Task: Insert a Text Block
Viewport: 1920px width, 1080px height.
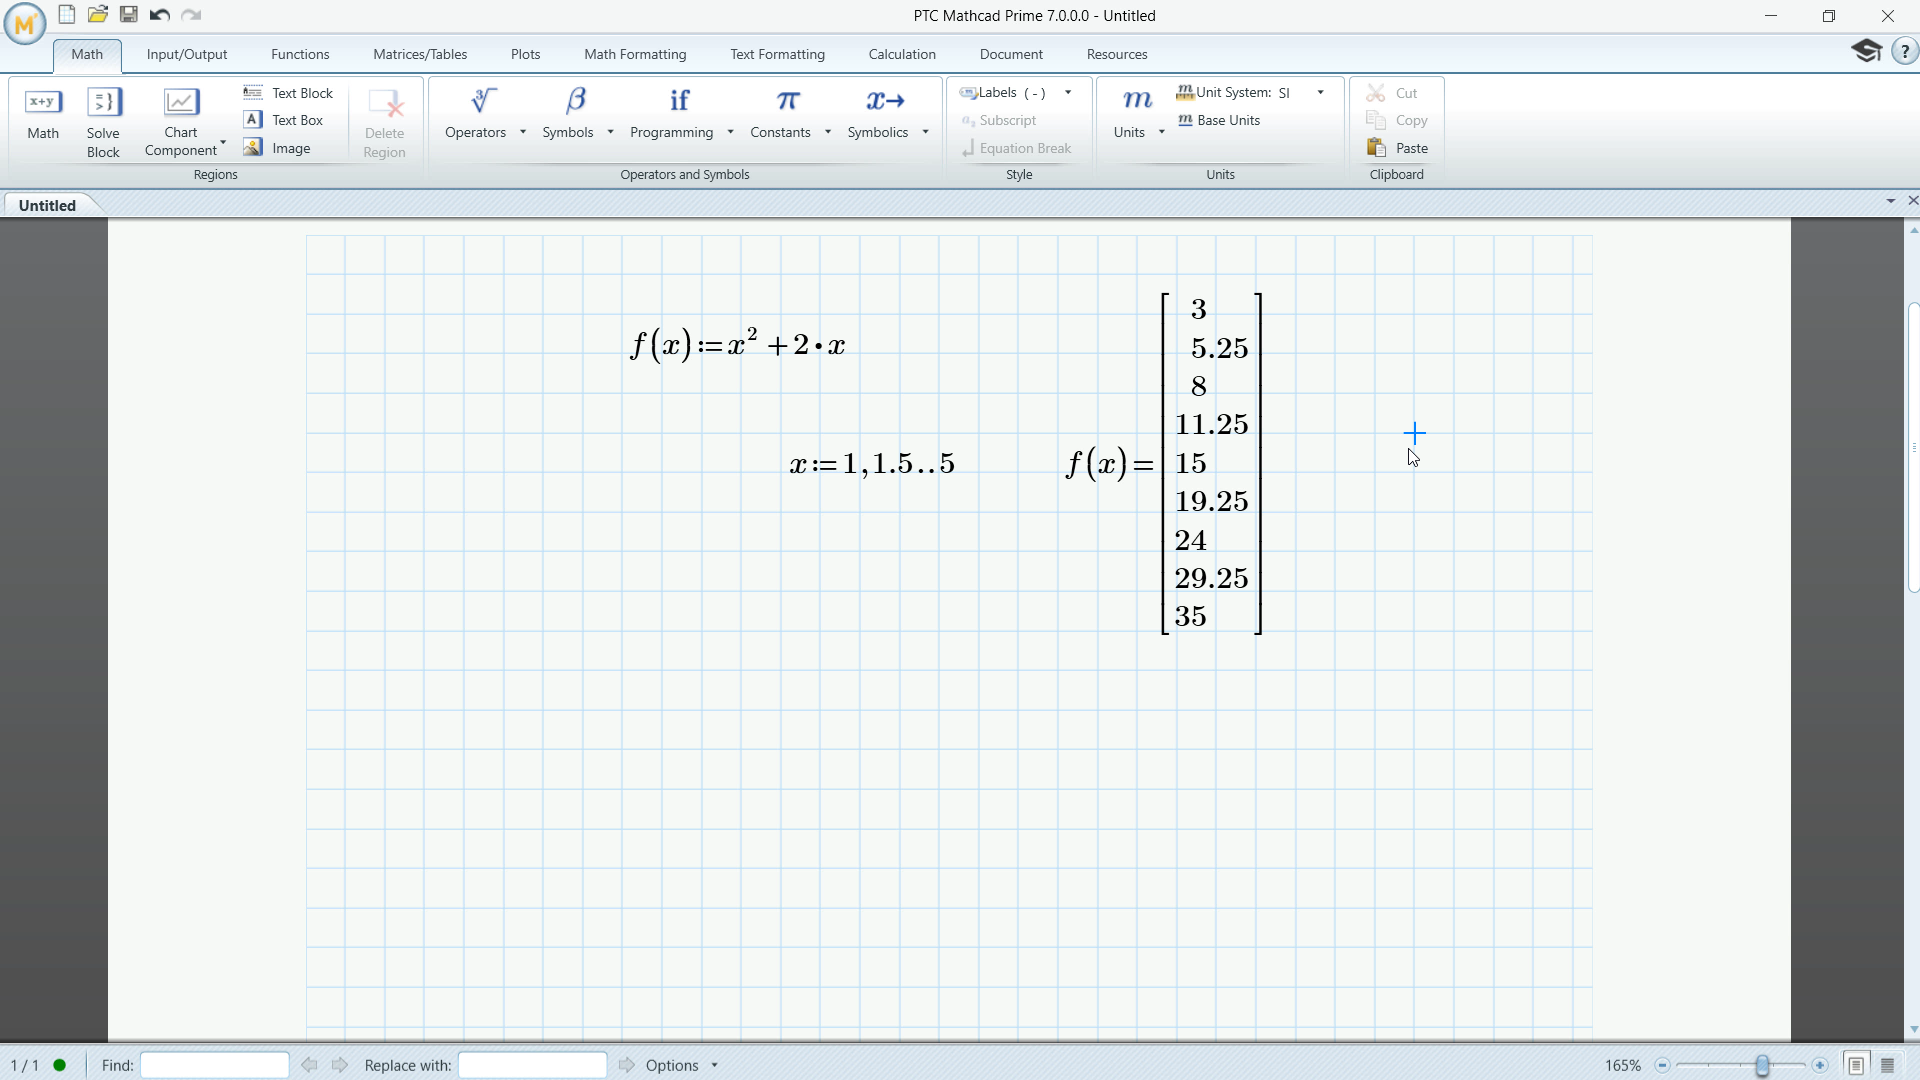Action: tap(288, 93)
